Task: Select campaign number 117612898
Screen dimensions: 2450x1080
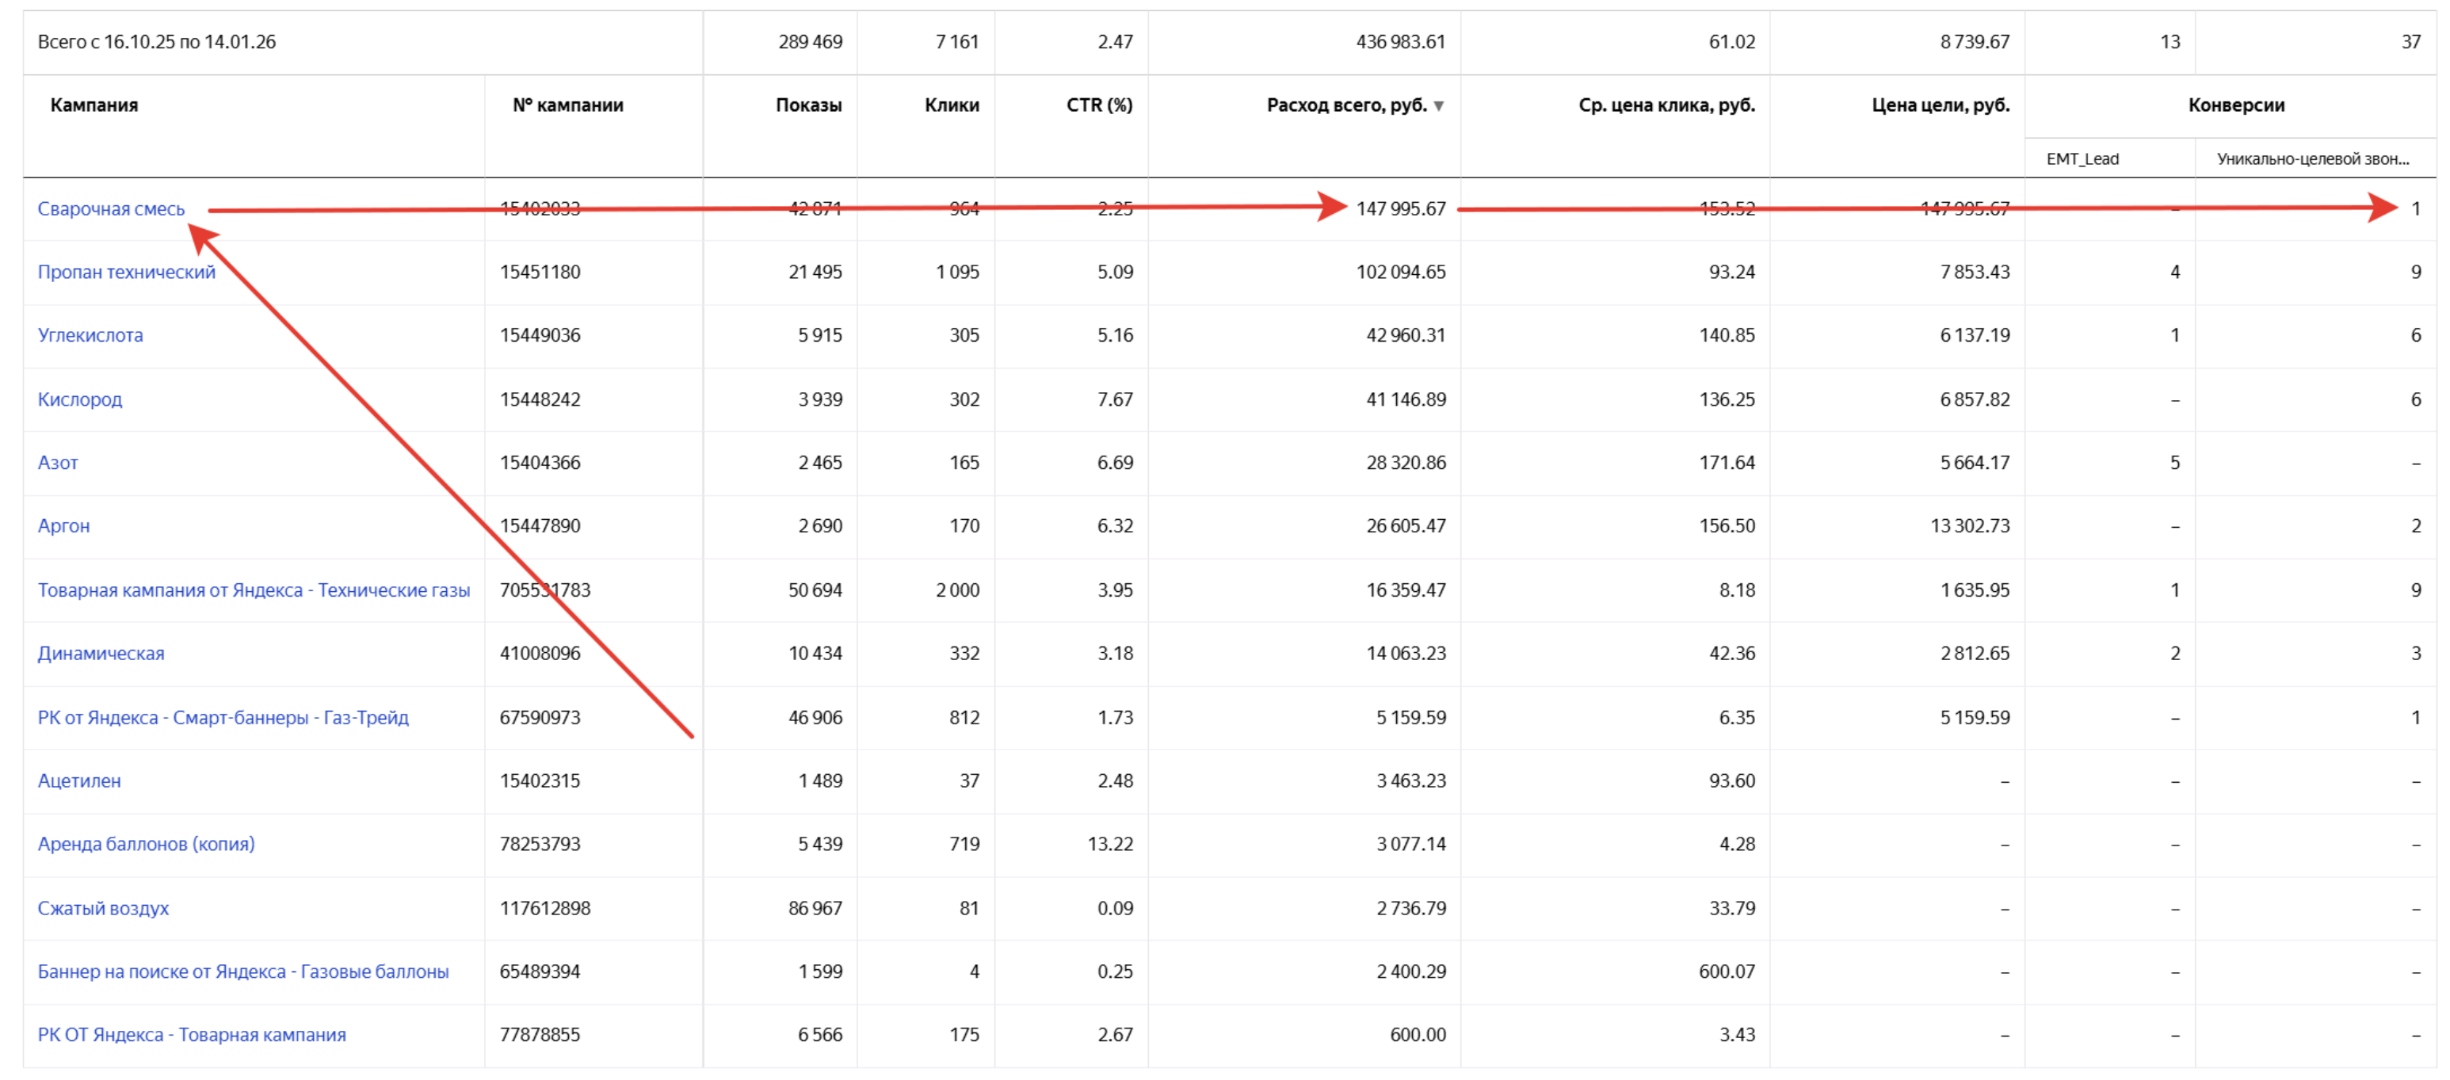Action: coord(545,908)
